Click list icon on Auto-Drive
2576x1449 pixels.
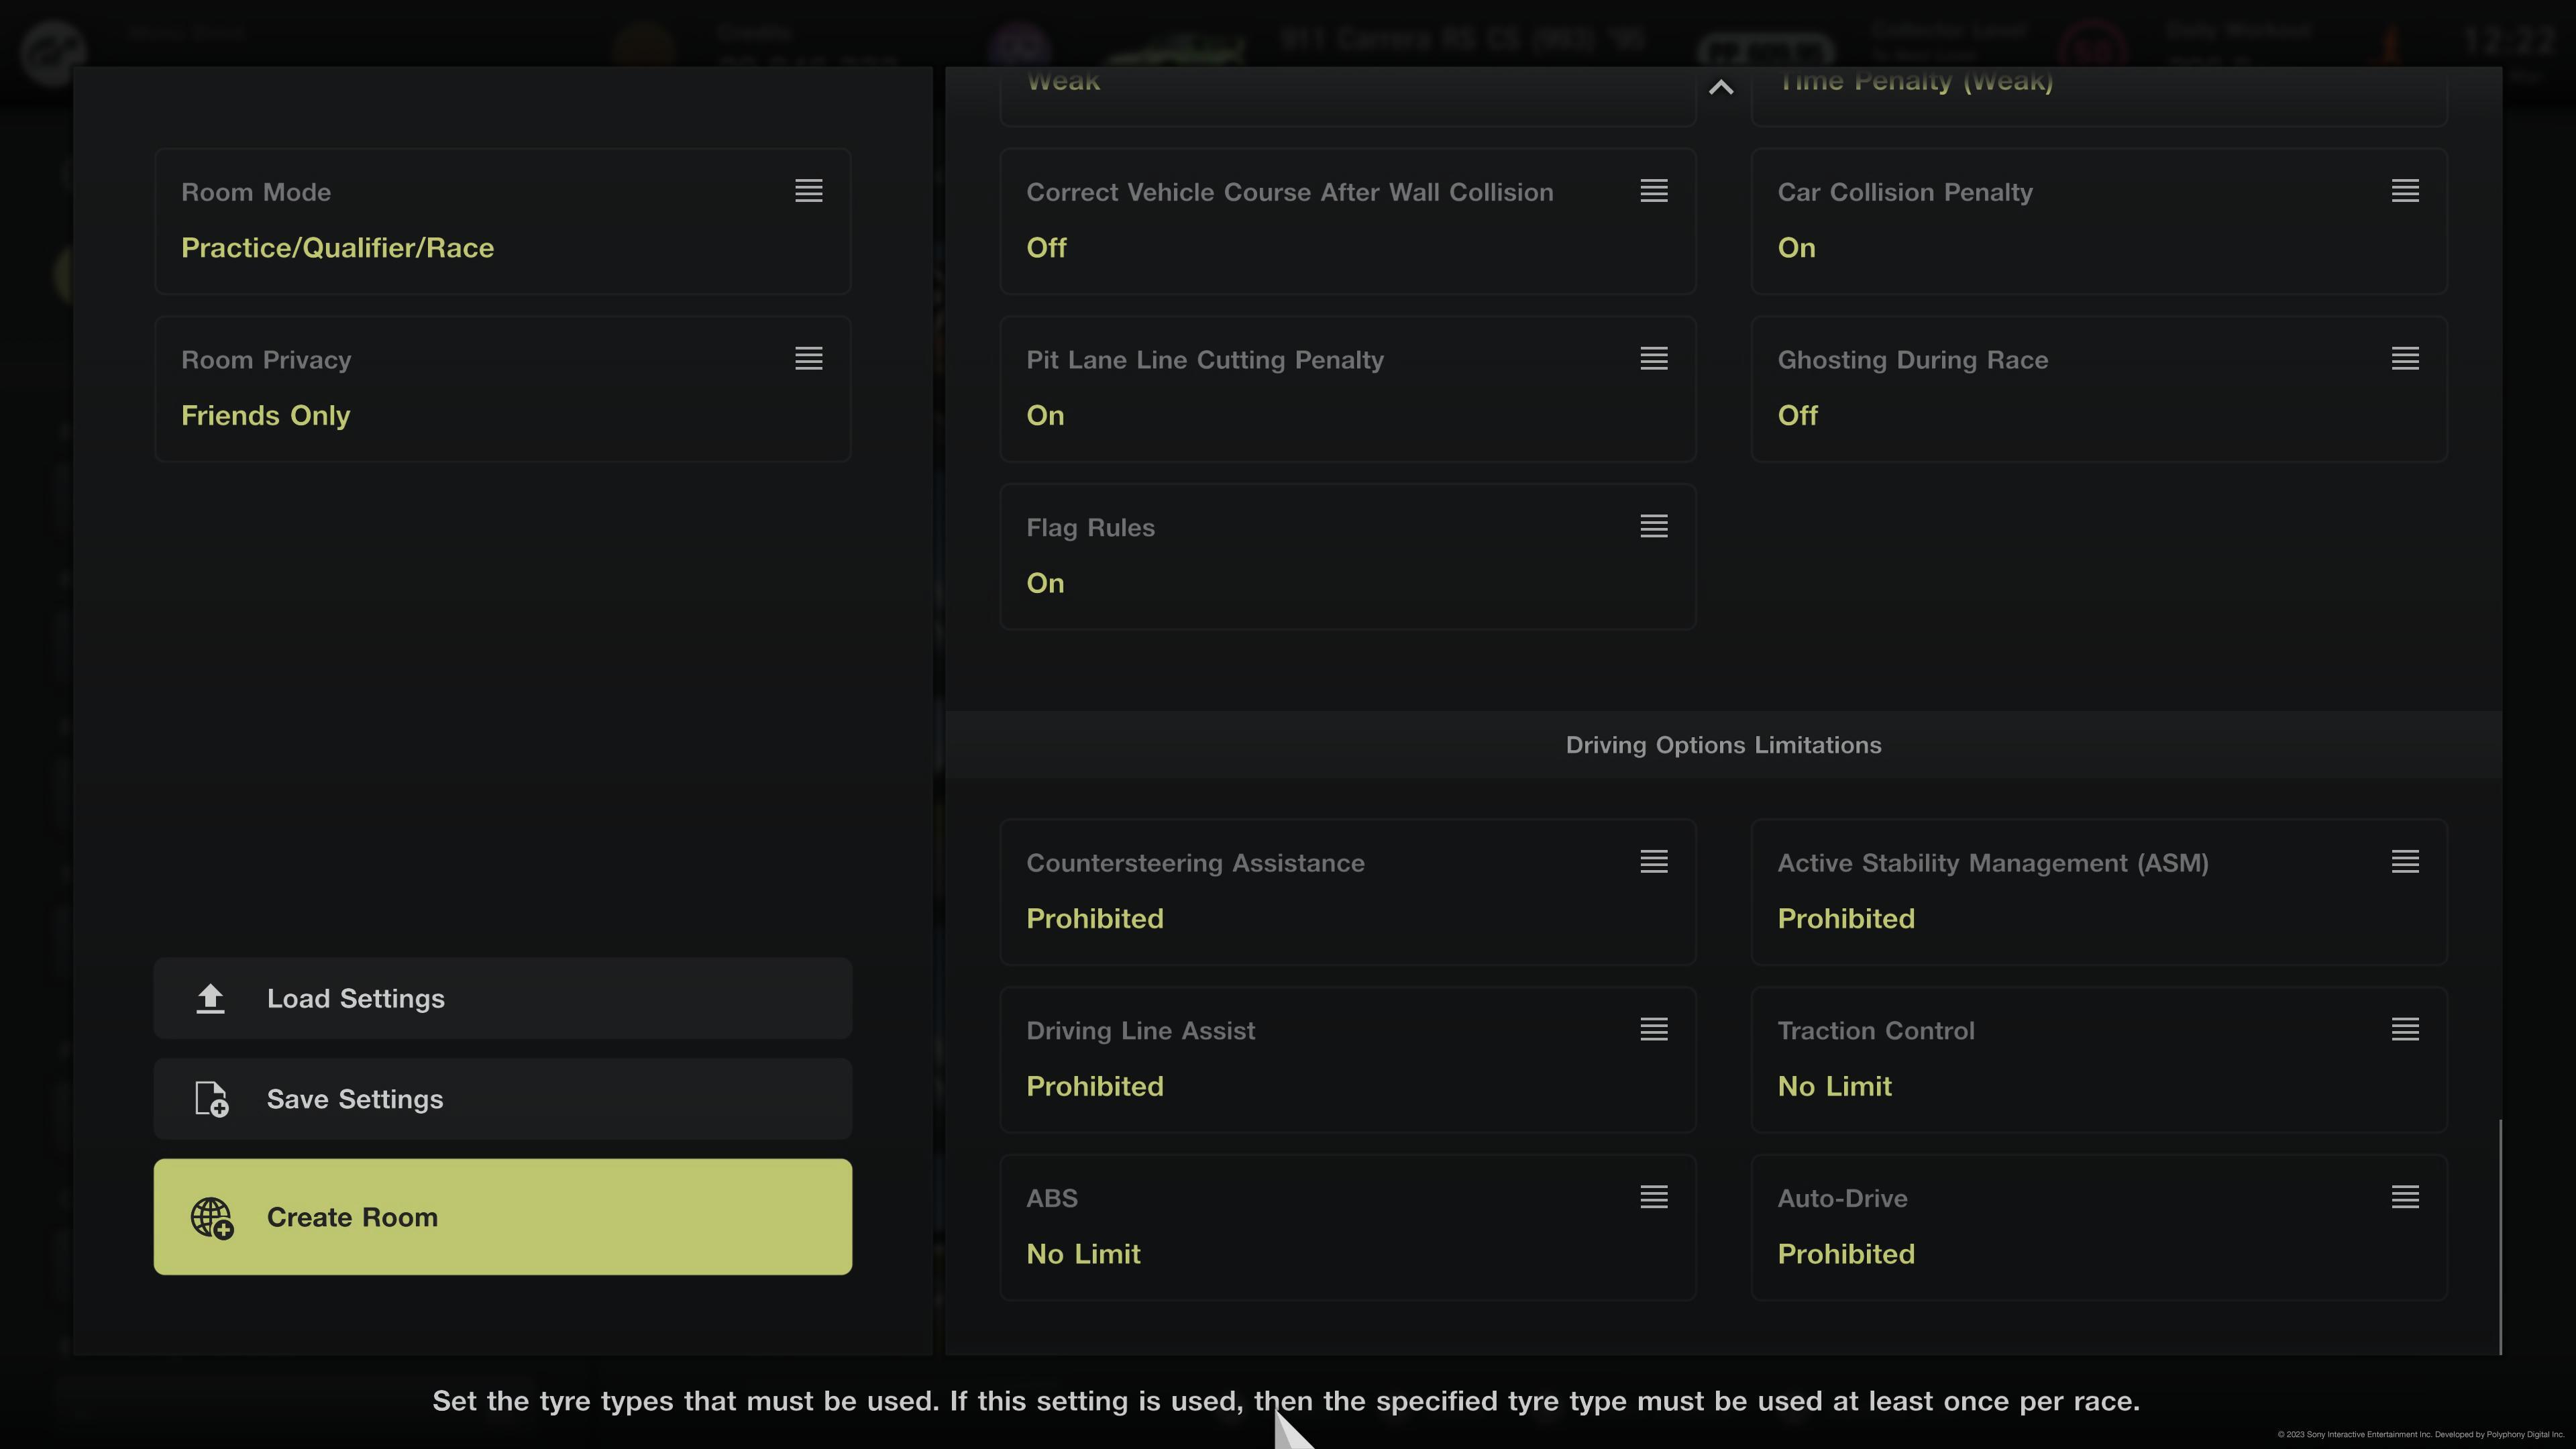2404,1198
